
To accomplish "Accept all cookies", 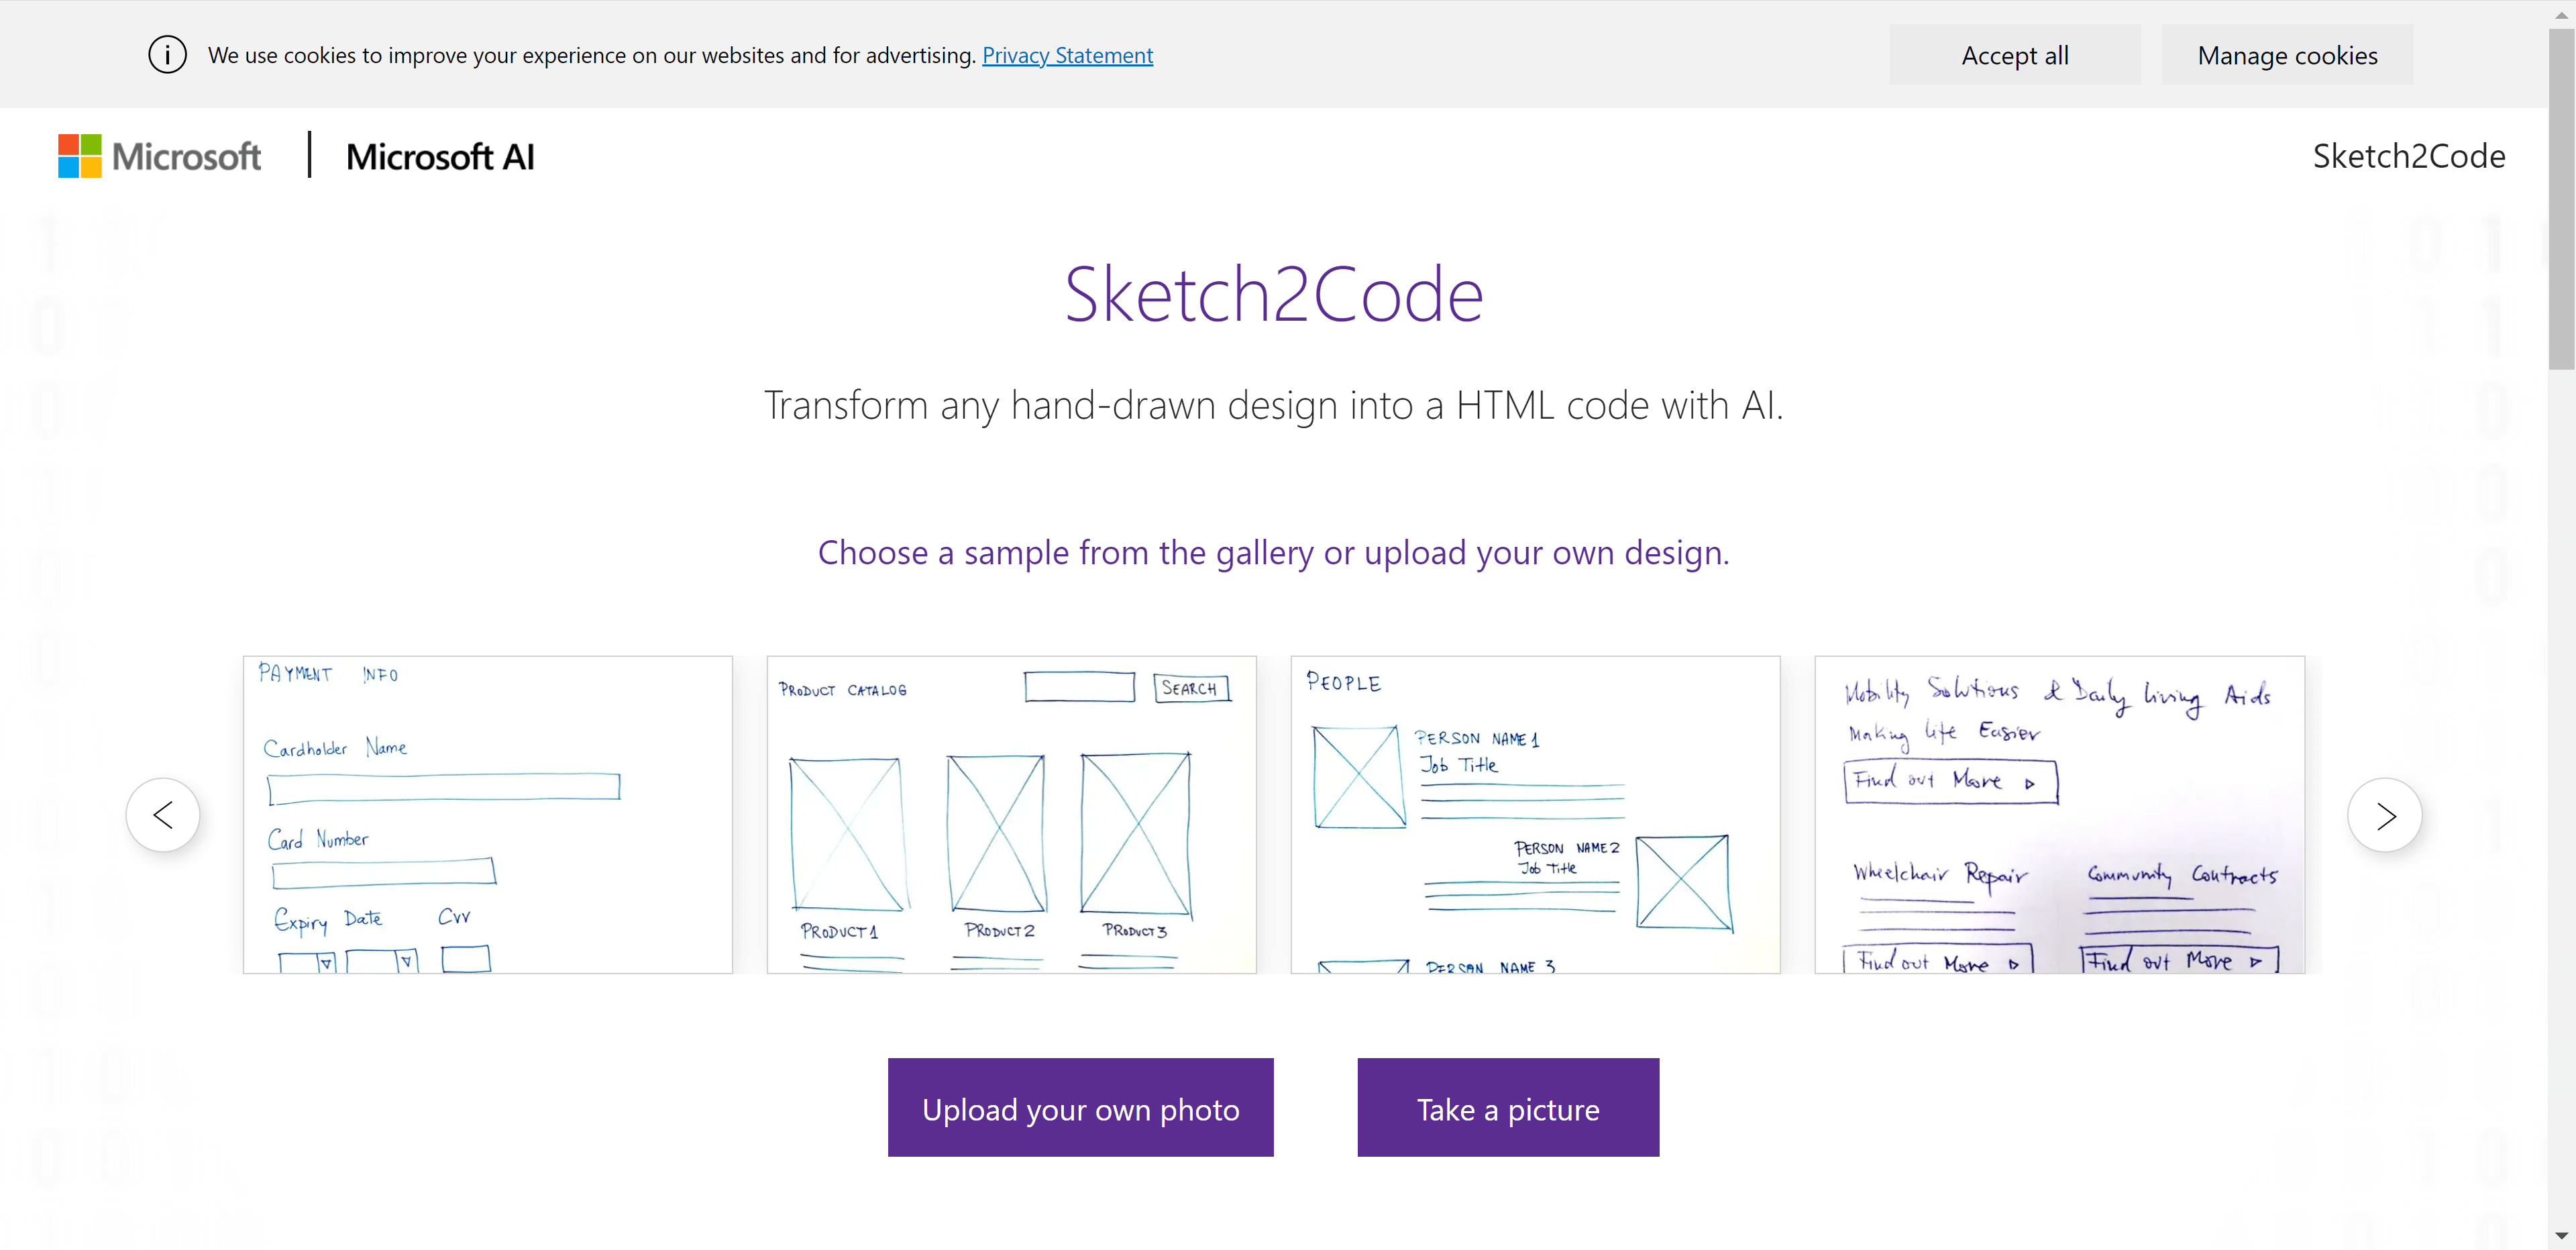I will (2014, 55).
